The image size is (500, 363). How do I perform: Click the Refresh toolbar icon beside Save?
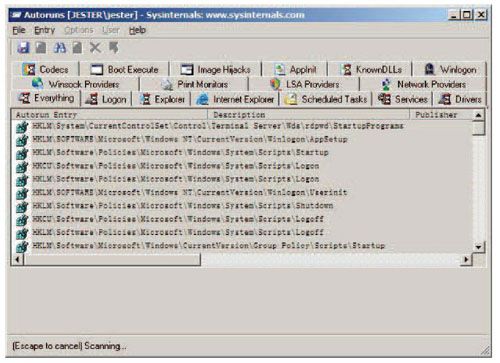pos(41,48)
